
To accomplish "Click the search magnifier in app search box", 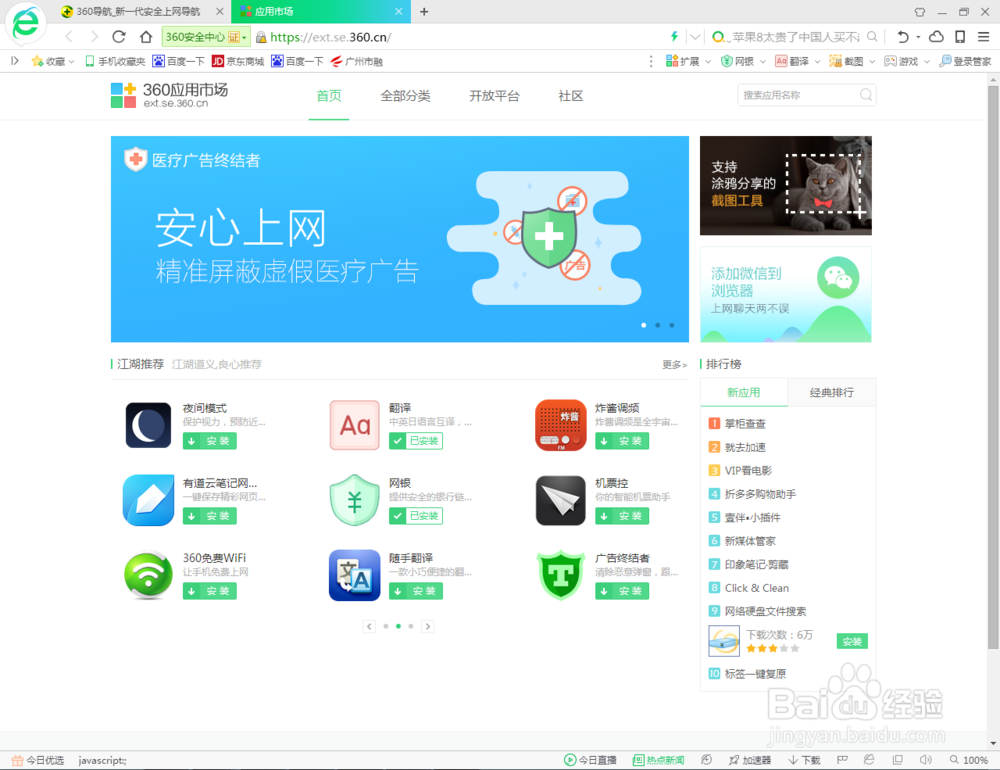I will coord(865,95).
